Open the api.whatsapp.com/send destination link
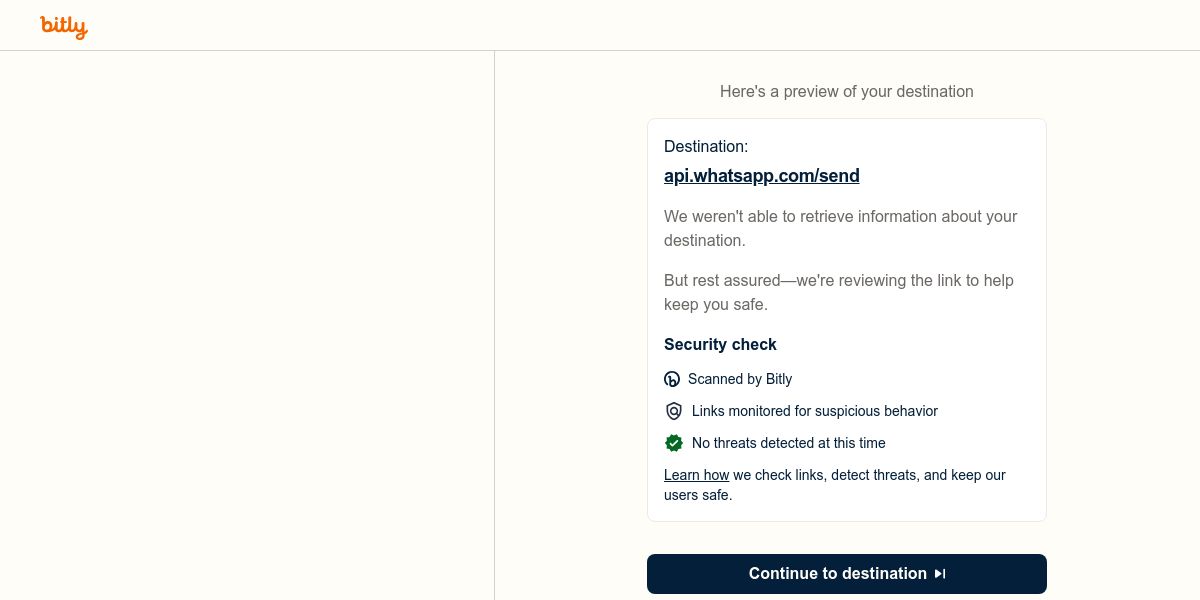 tap(762, 176)
